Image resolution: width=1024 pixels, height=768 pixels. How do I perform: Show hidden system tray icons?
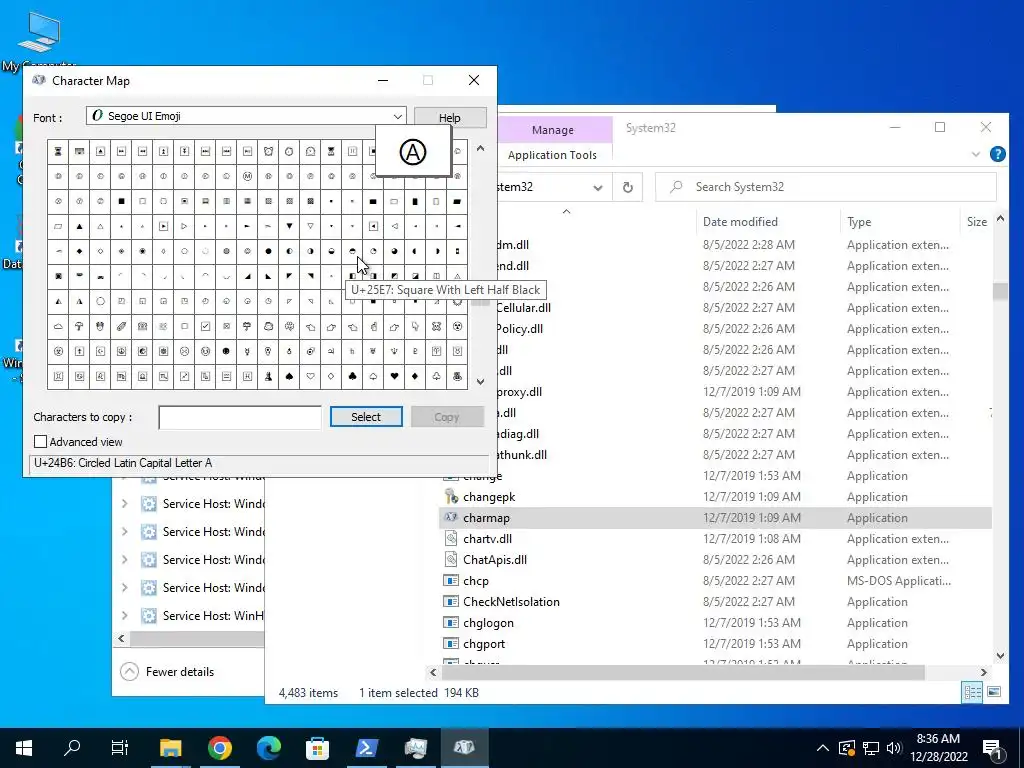pos(822,748)
